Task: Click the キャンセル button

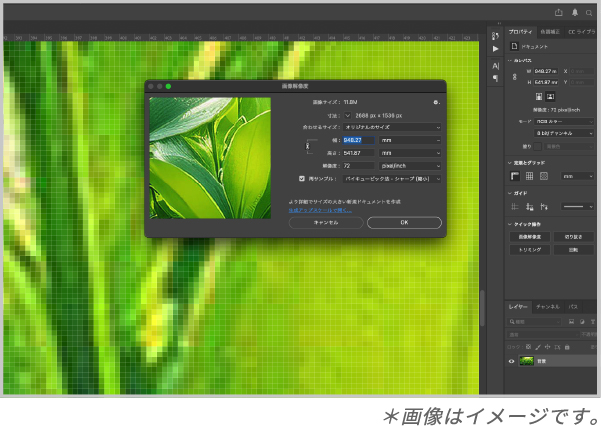Action: pyautogui.click(x=326, y=222)
